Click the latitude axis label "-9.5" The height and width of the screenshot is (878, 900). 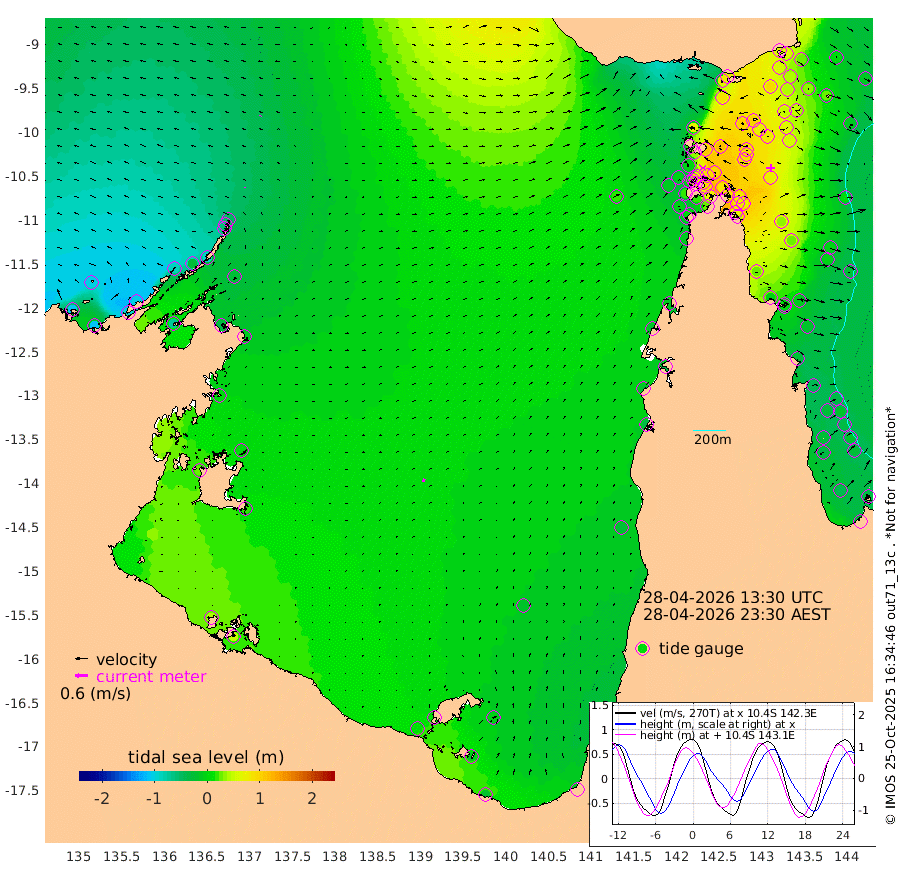tap(24, 89)
